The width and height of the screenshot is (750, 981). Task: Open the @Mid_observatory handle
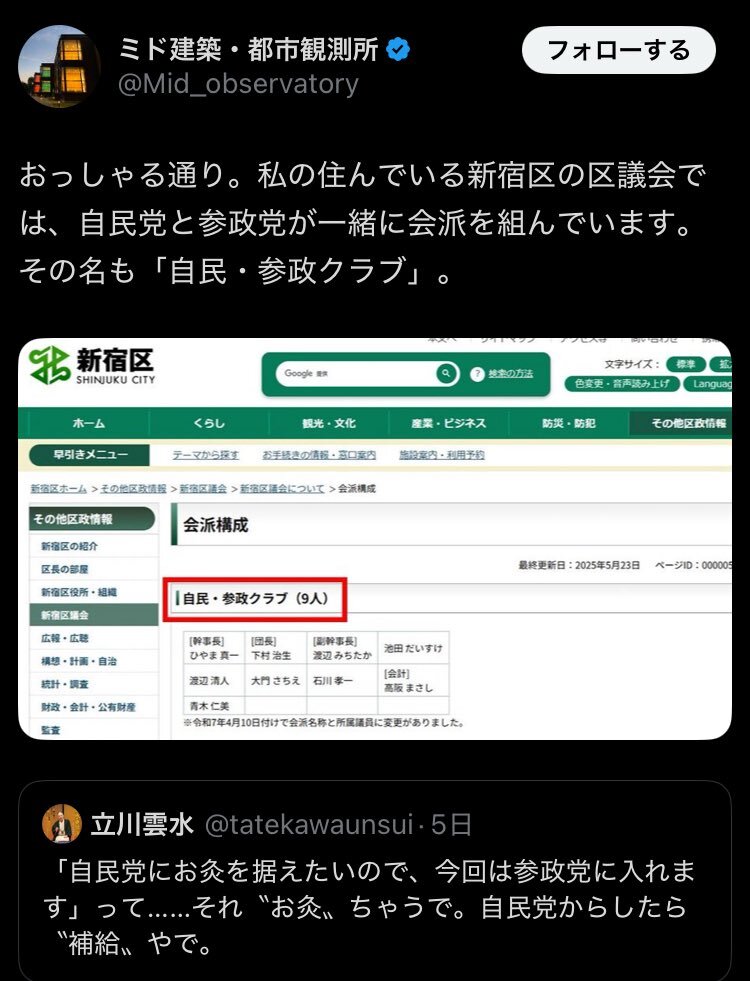pos(238,84)
